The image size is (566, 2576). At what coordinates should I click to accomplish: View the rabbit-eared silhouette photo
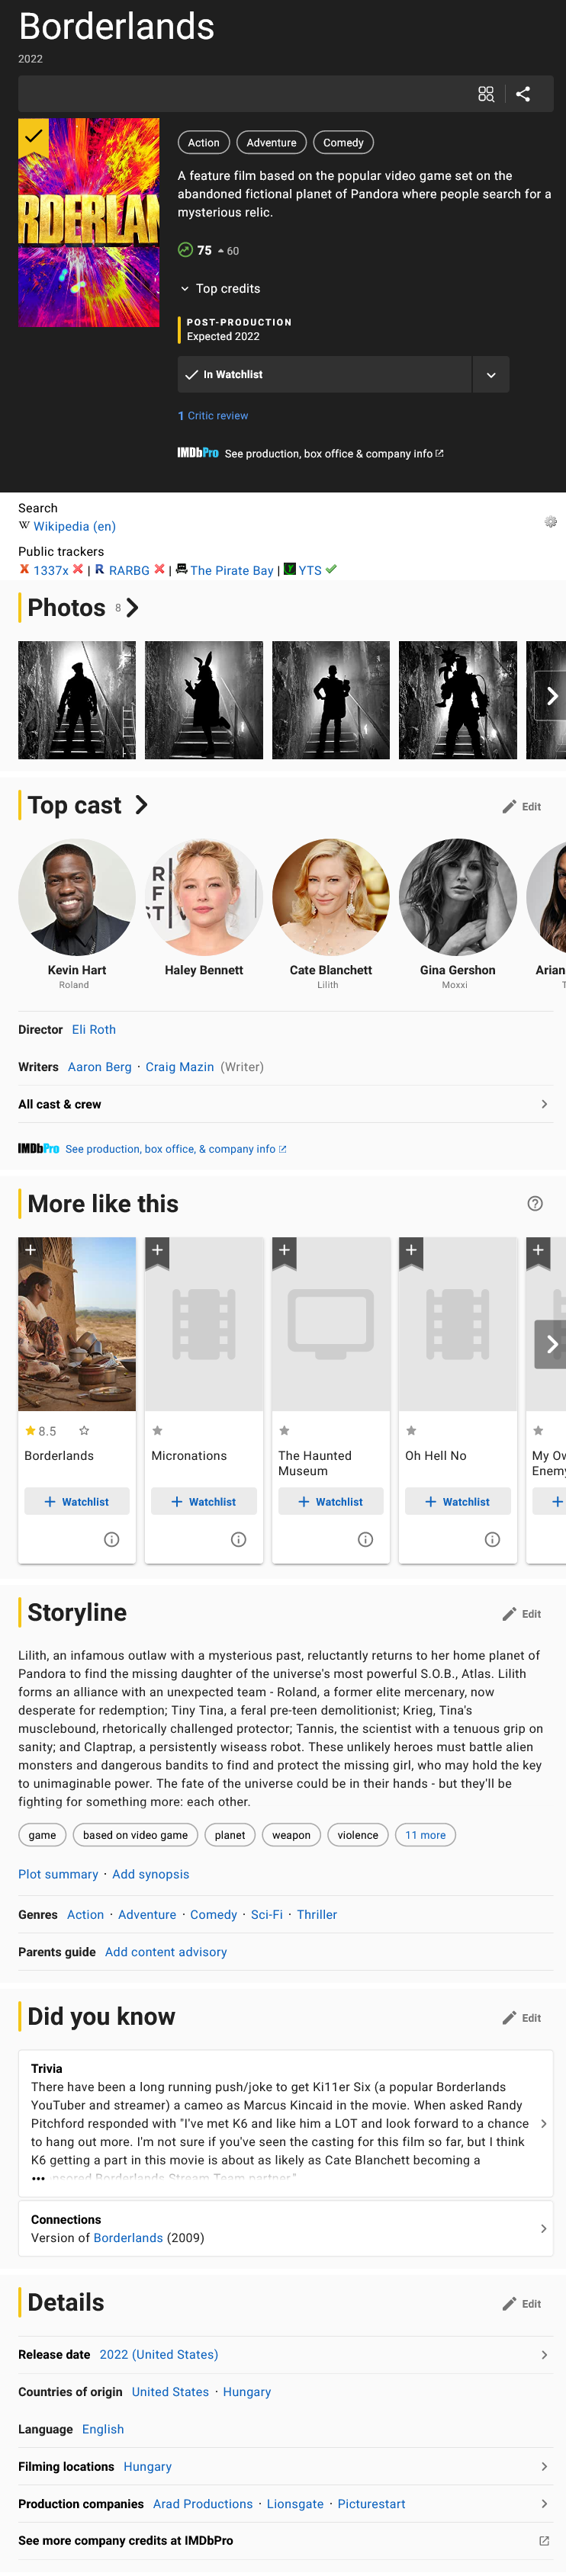(x=204, y=700)
